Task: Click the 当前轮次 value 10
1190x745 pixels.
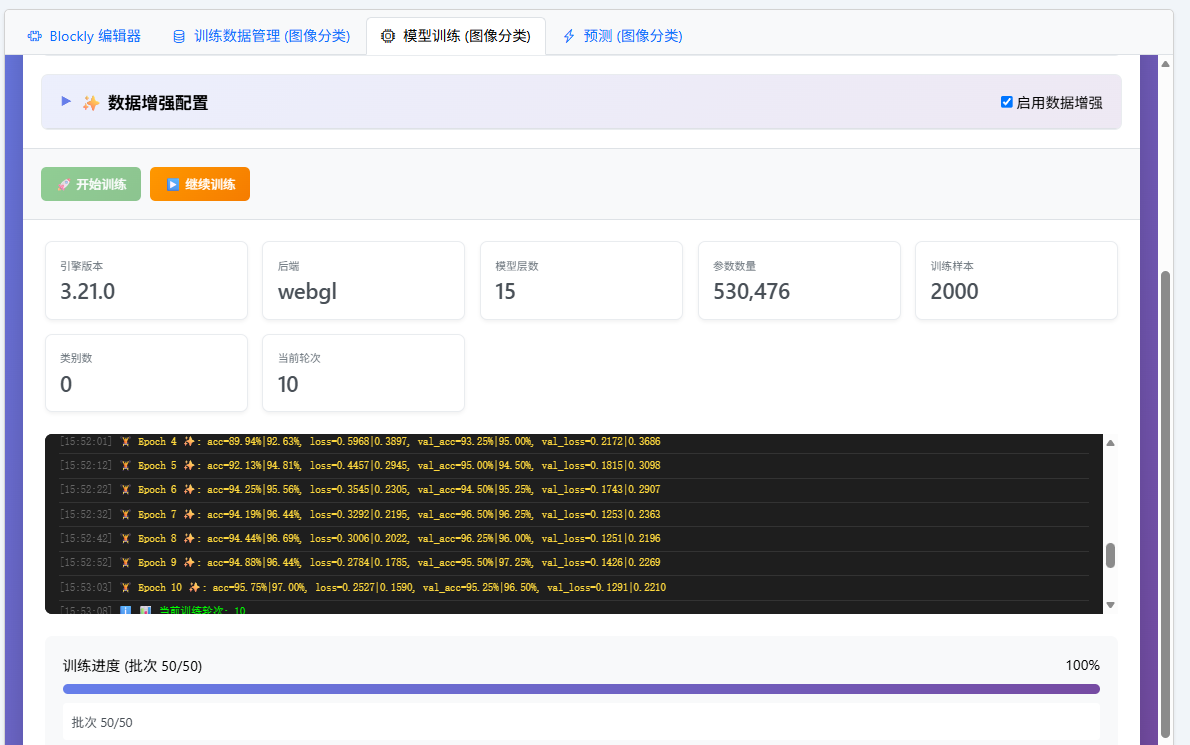Action: tap(288, 385)
